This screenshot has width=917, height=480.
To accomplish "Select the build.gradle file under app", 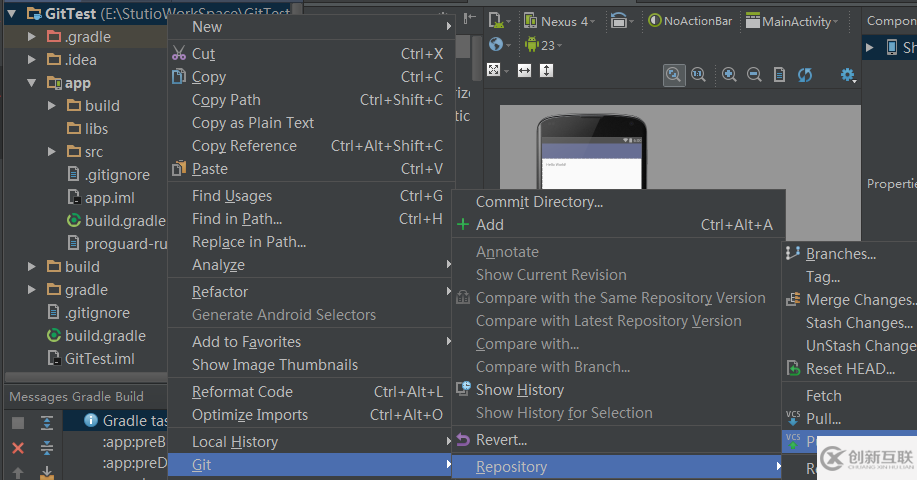I will (x=124, y=221).
